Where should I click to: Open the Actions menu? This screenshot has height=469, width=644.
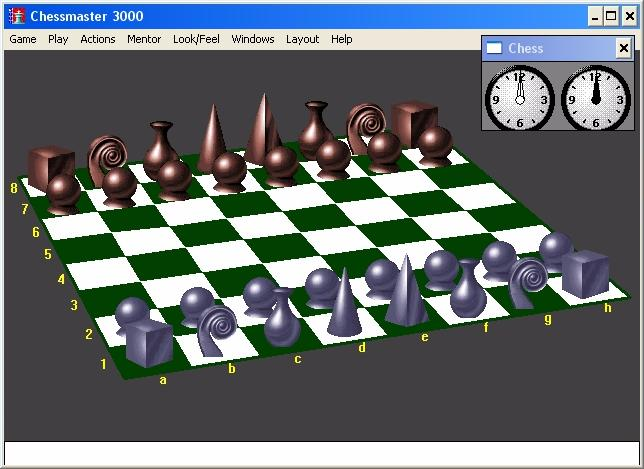click(98, 39)
